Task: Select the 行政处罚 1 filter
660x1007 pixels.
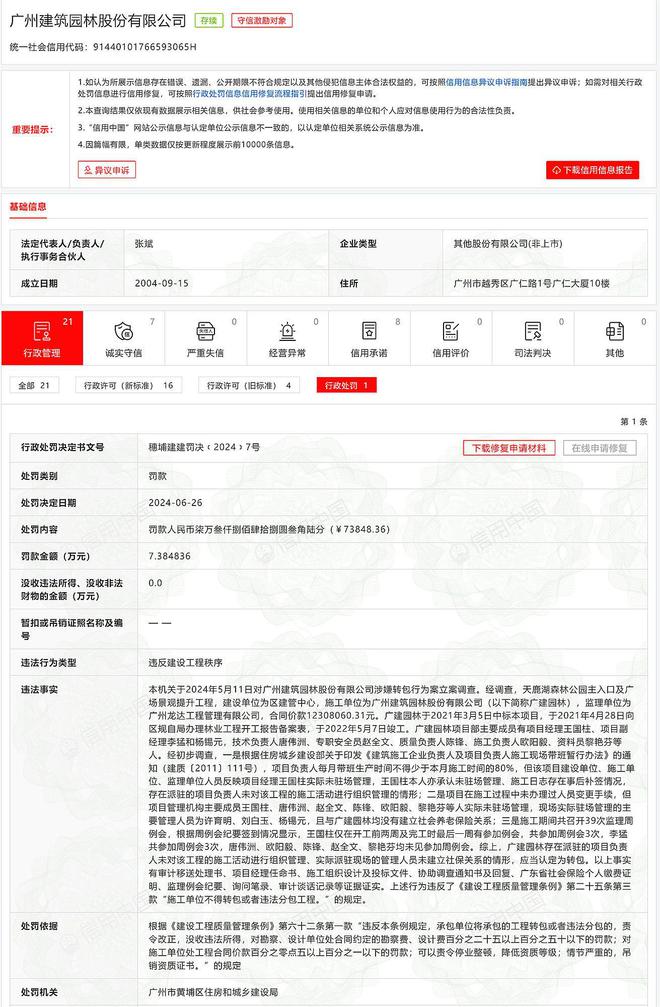Action: pos(346,385)
